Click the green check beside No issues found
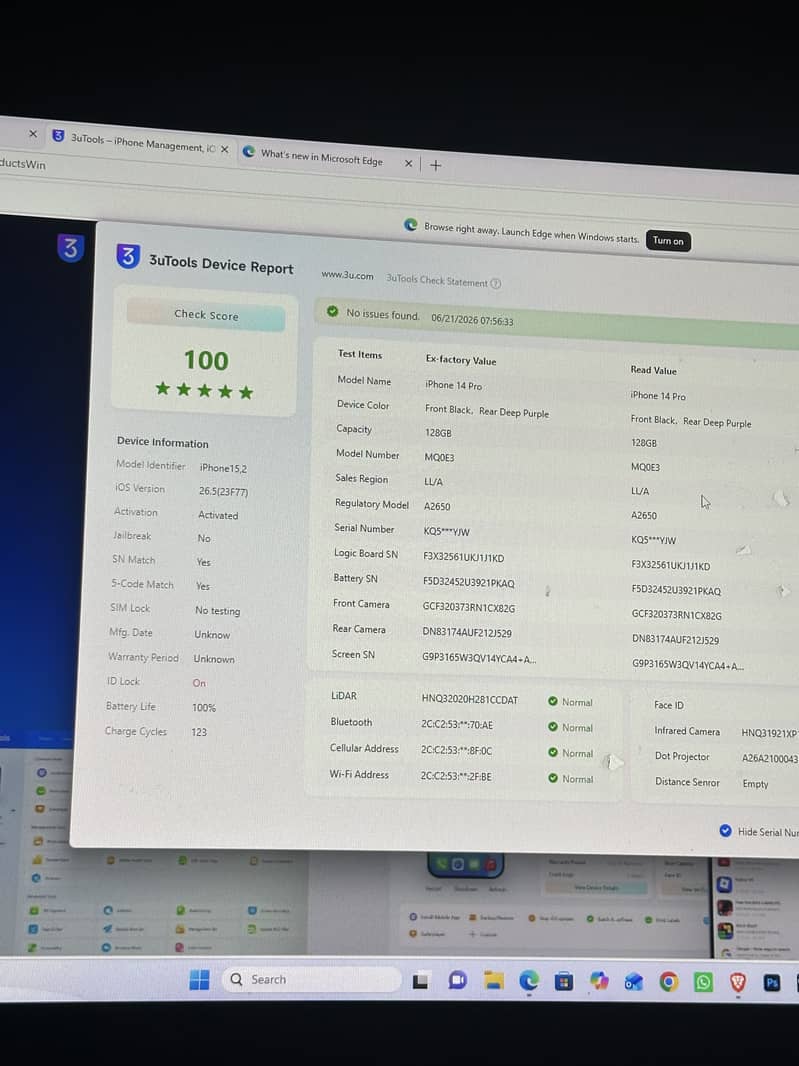Image resolution: width=799 pixels, height=1066 pixels. tap(333, 311)
